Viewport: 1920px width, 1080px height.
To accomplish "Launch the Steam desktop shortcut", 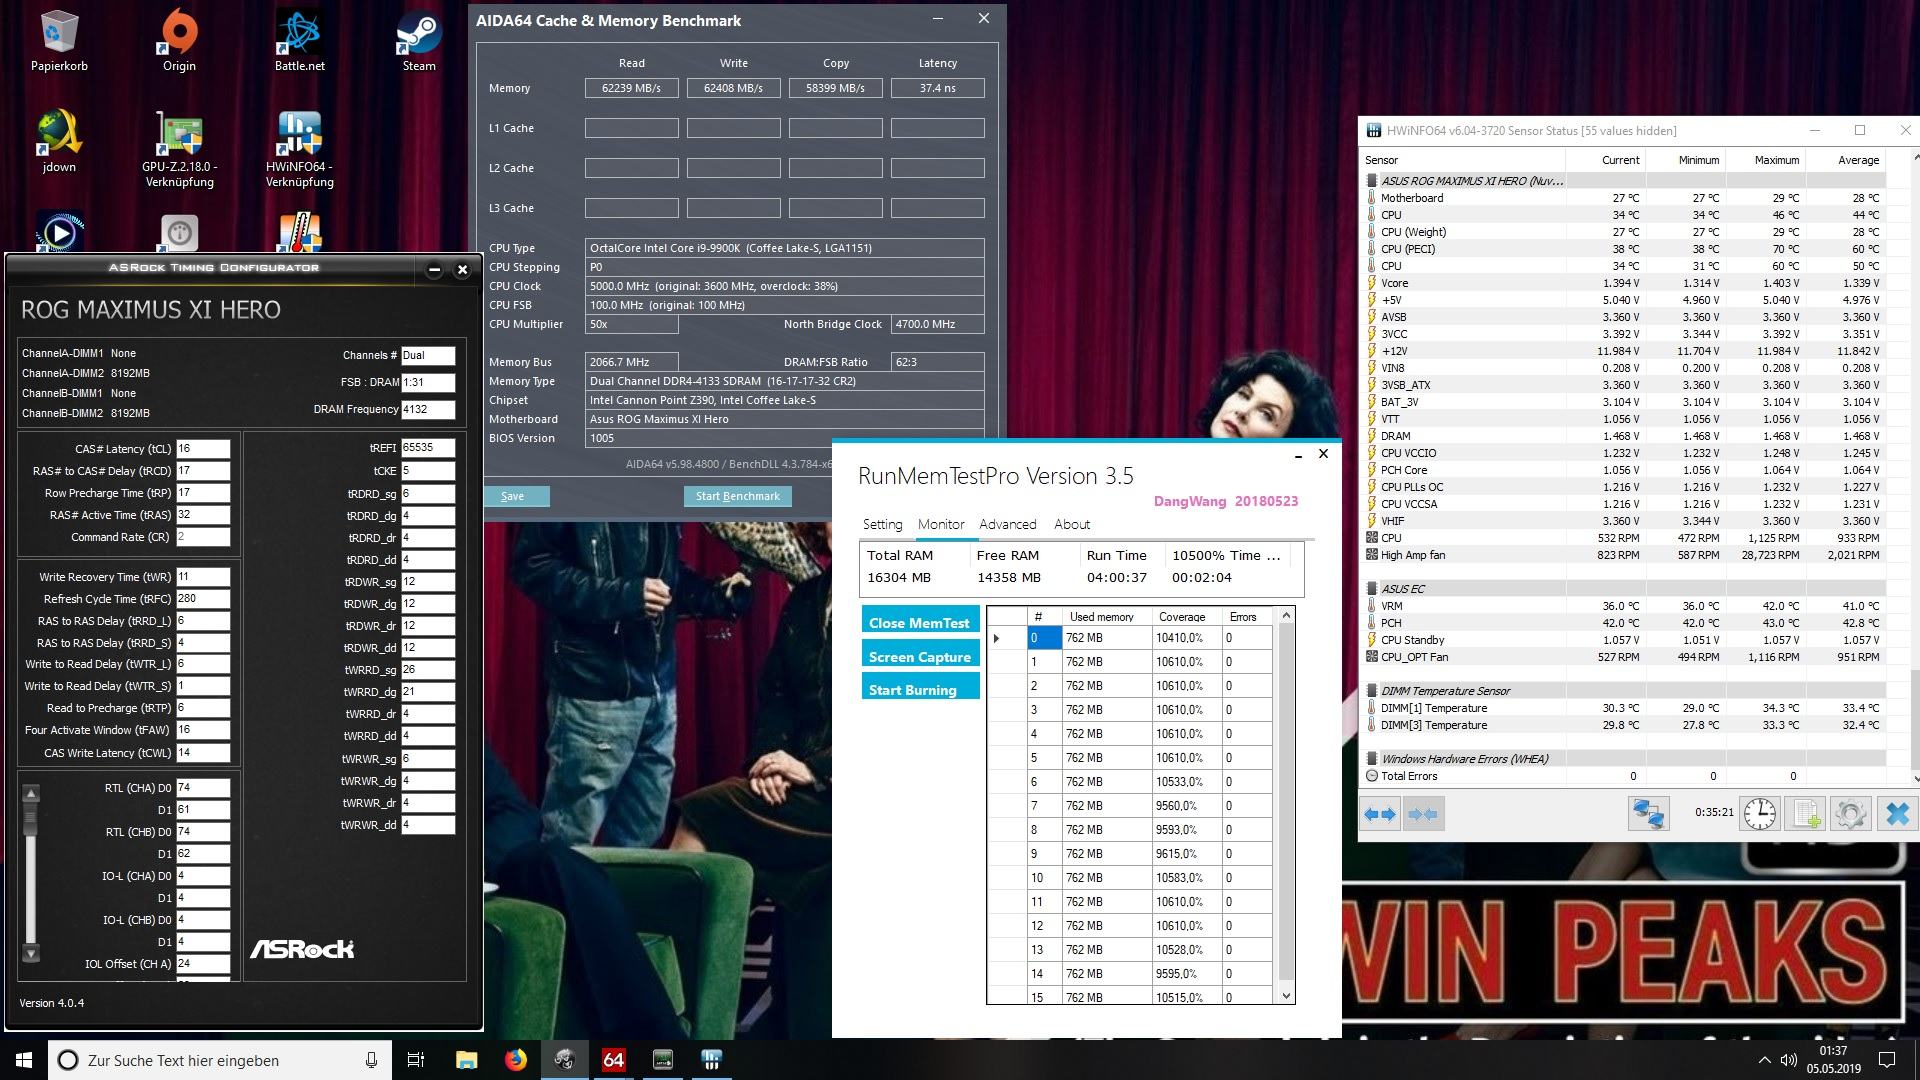I will (419, 40).
